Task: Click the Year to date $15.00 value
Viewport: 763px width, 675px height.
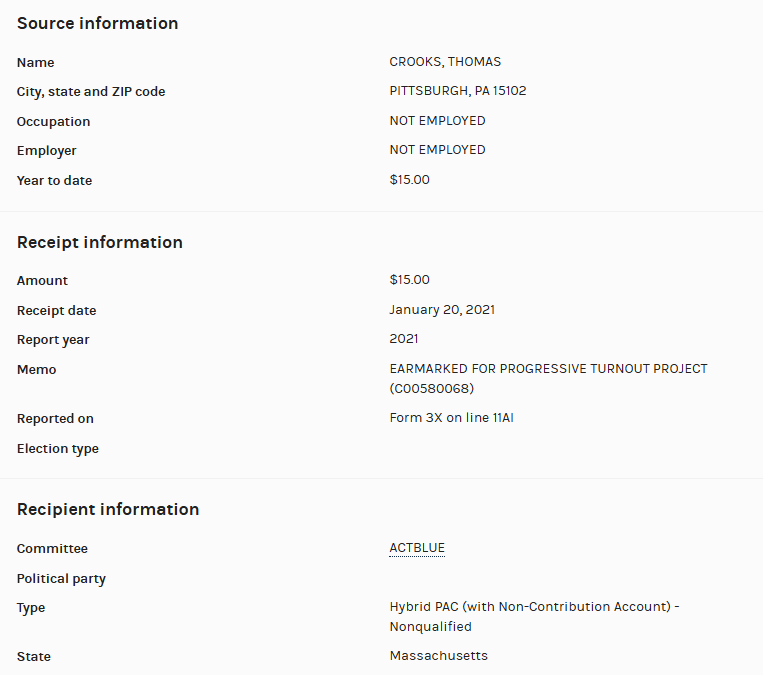Action: (409, 180)
